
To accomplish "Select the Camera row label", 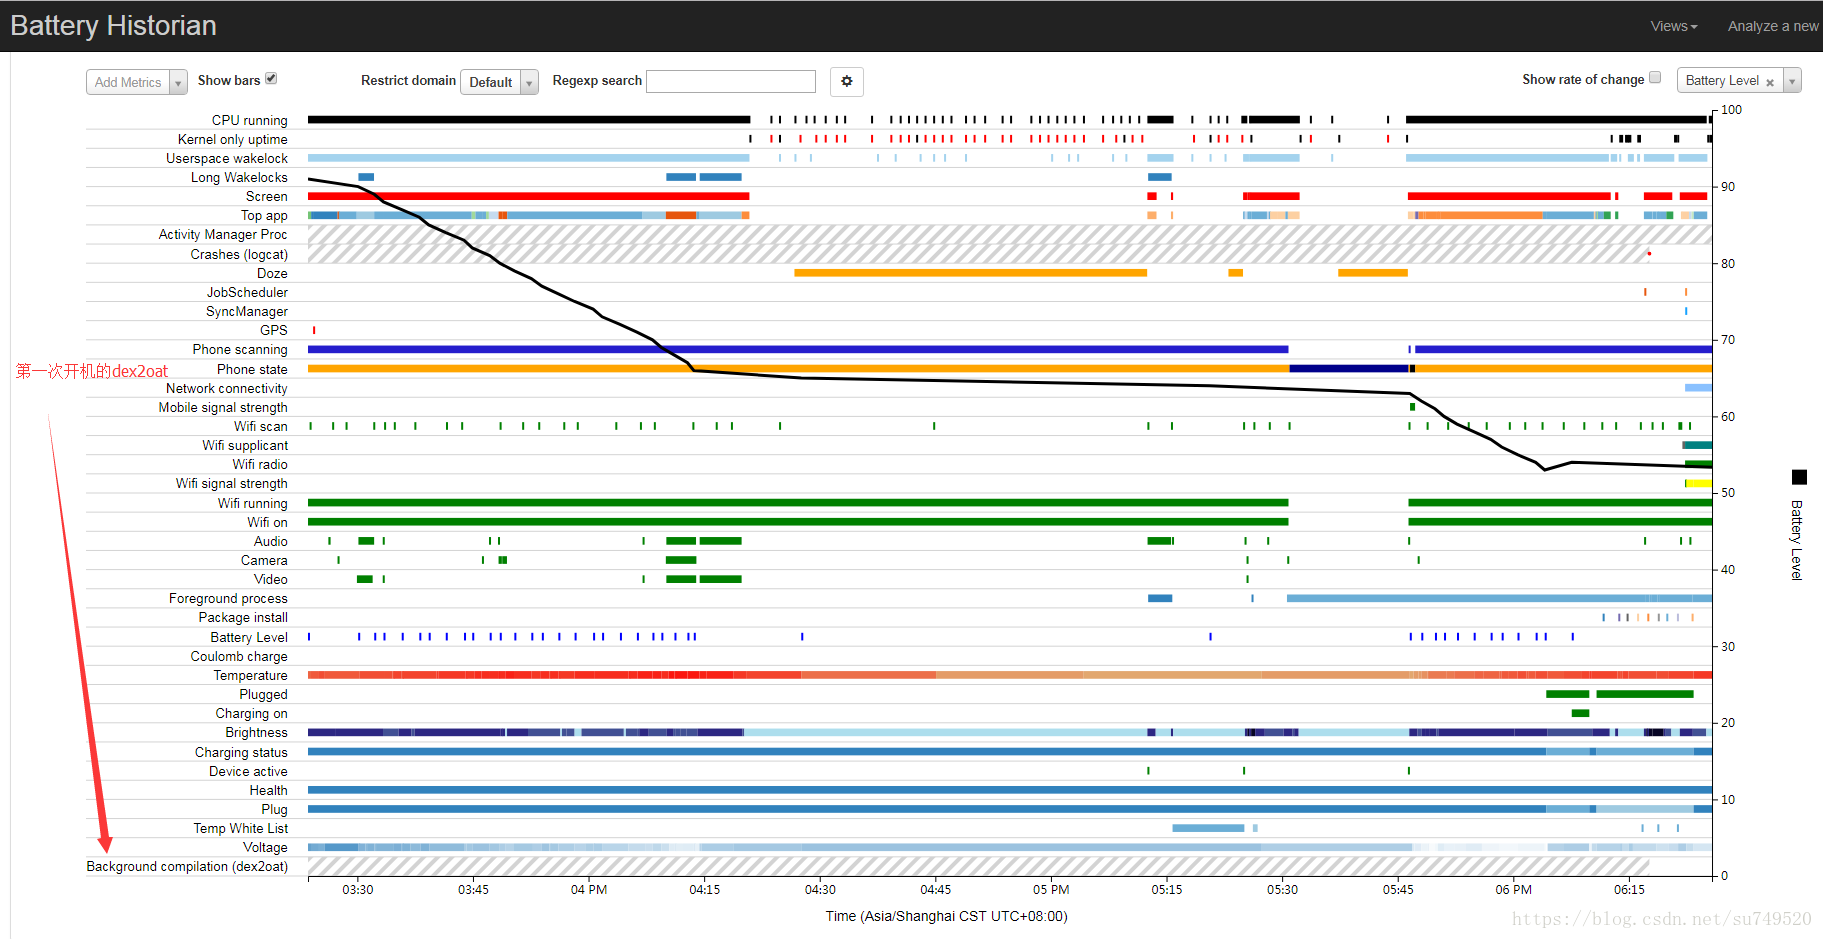I will [264, 560].
